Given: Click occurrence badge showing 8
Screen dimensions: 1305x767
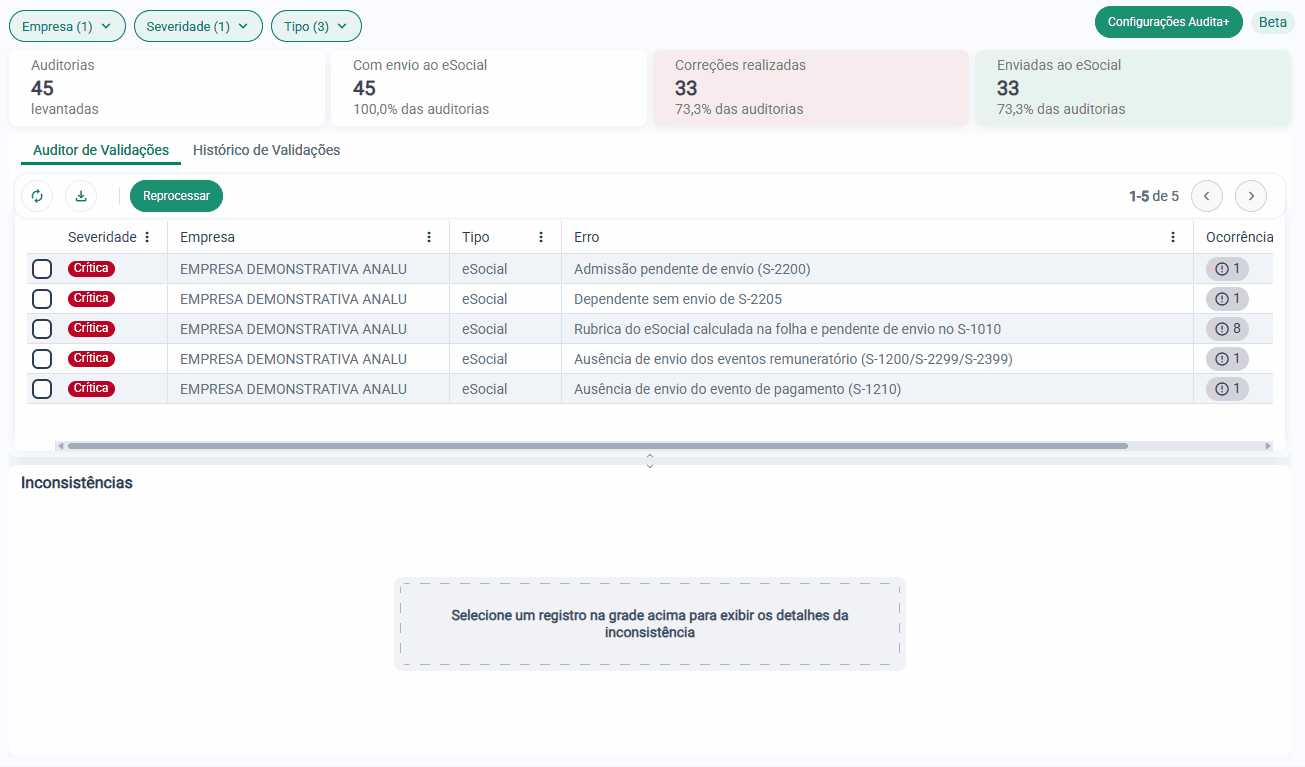Looking at the screenshot, I should 1227,329.
